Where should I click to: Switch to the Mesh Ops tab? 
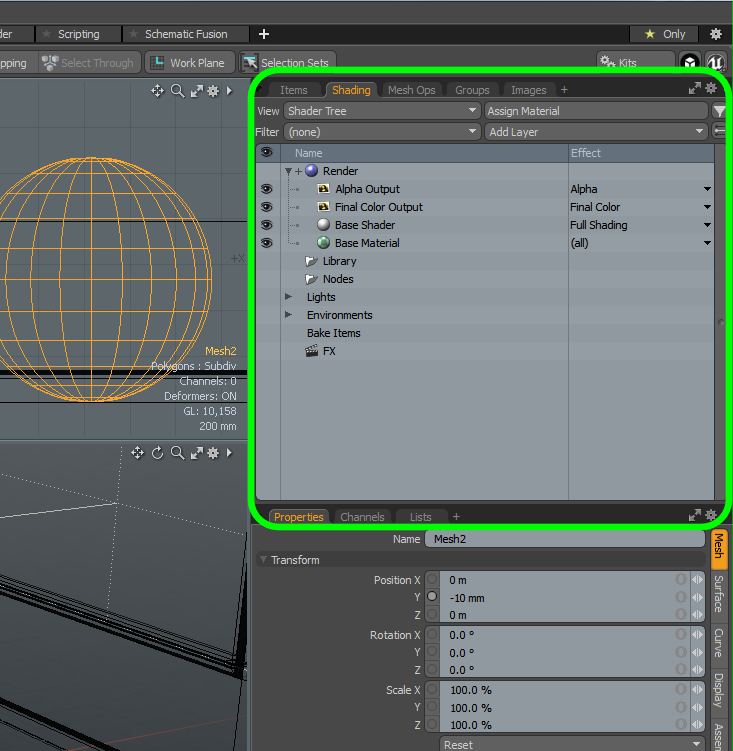(411, 90)
